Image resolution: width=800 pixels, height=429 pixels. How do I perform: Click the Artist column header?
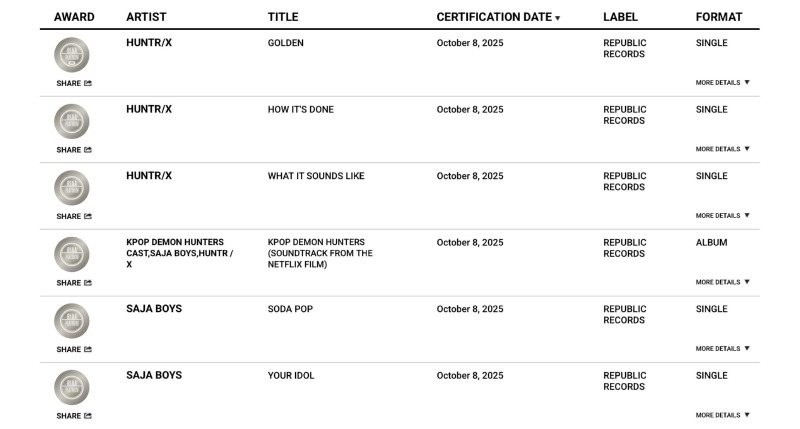[x=148, y=17]
